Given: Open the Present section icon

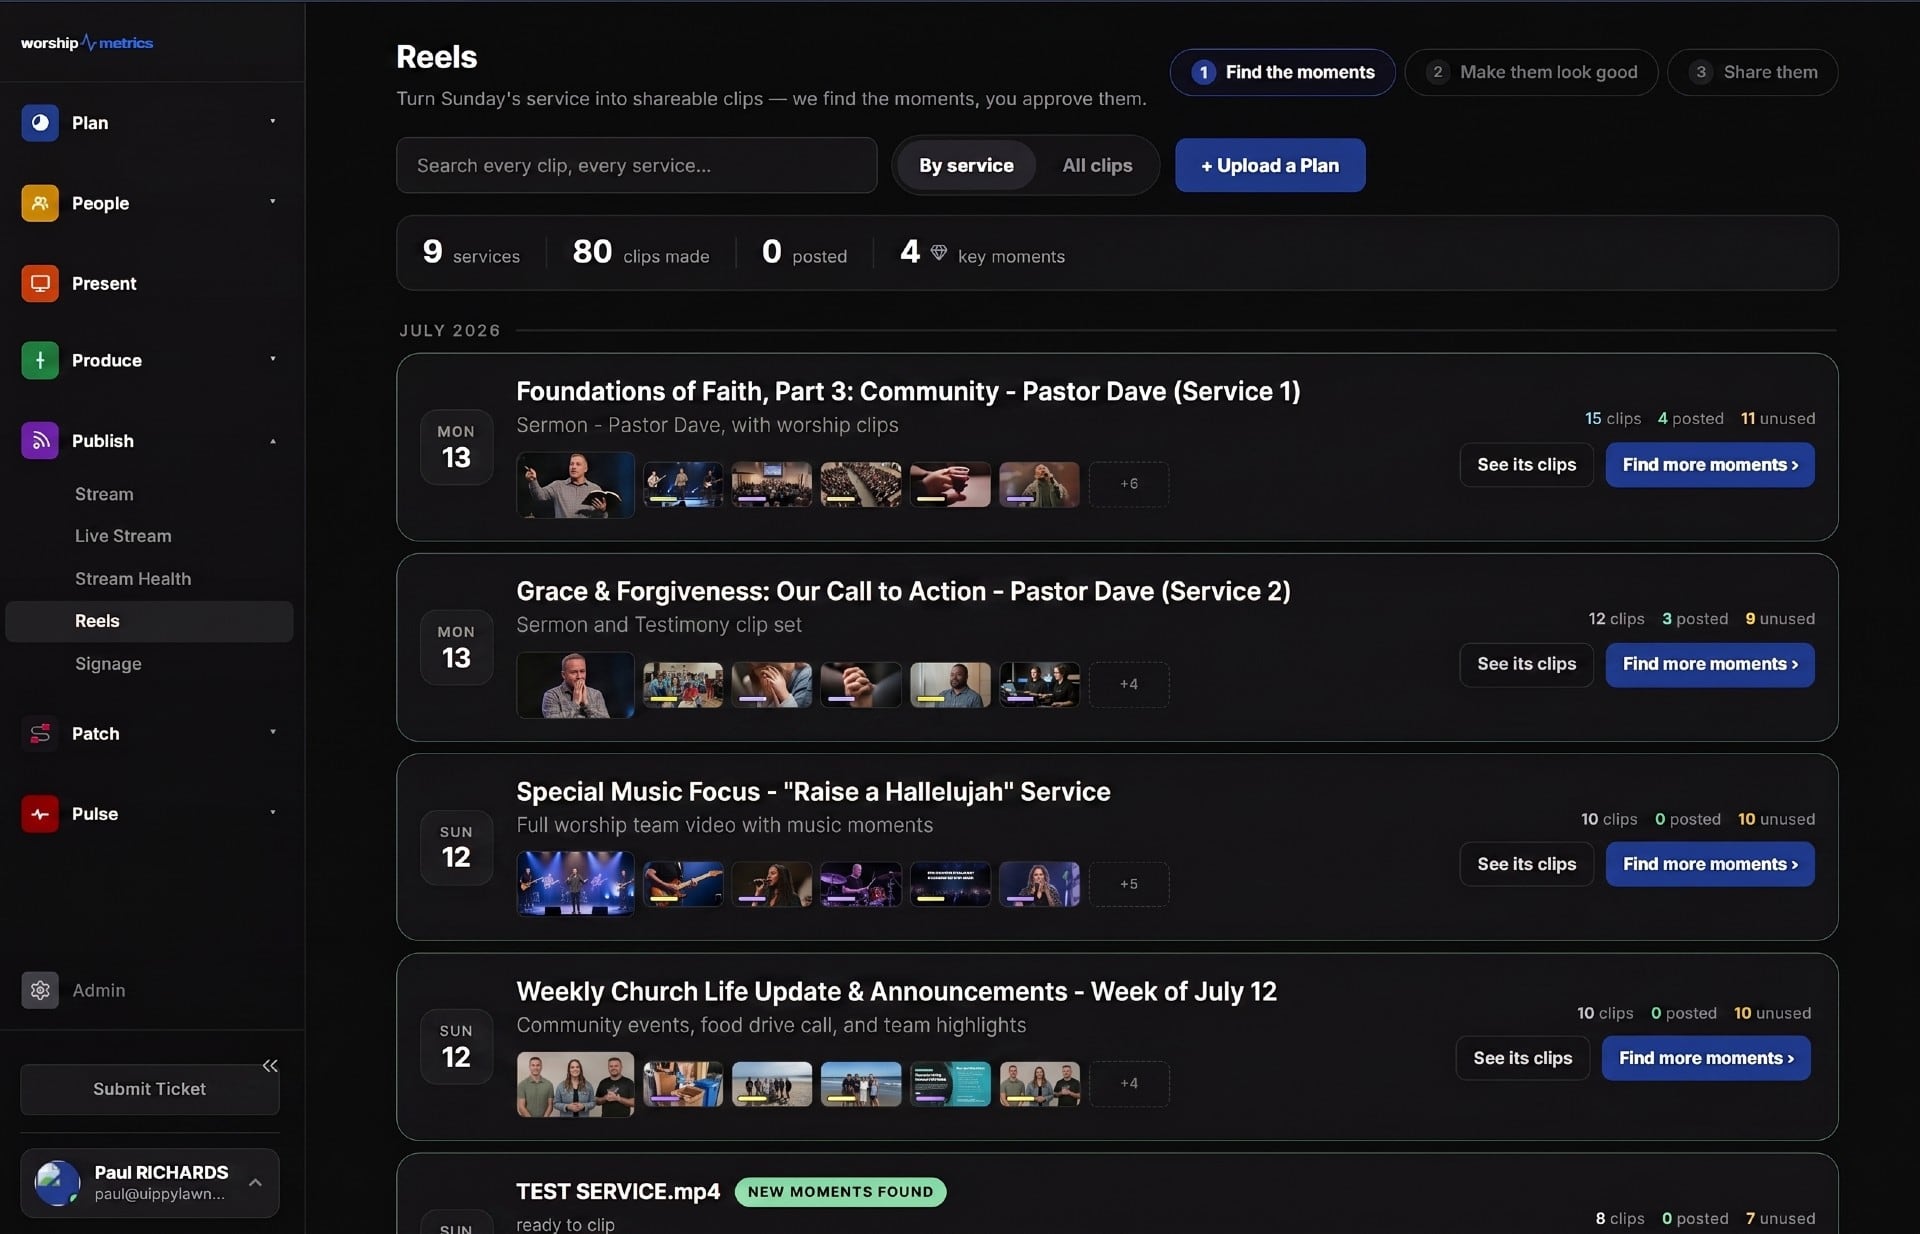Looking at the screenshot, I should pos(40,283).
